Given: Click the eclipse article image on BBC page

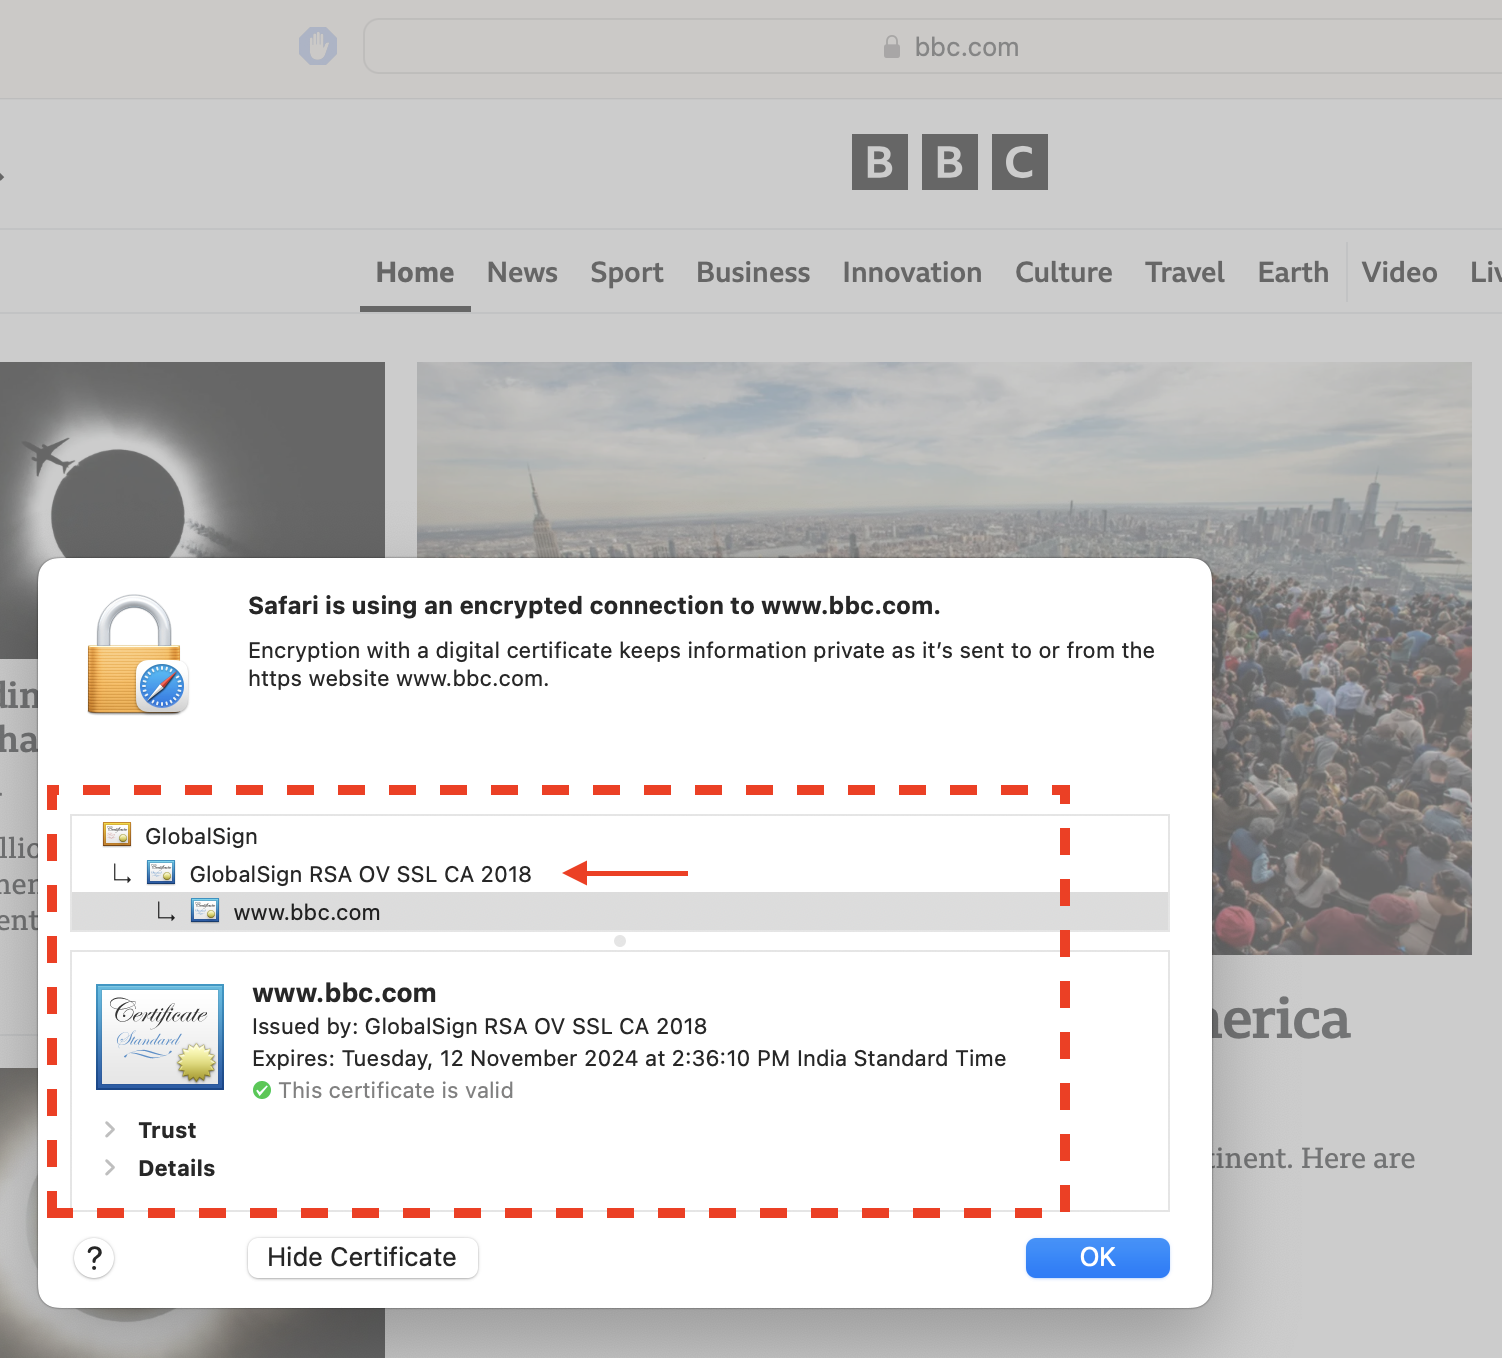Looking at the screenshot, I should pyautogui.click(x=192, y=460).
